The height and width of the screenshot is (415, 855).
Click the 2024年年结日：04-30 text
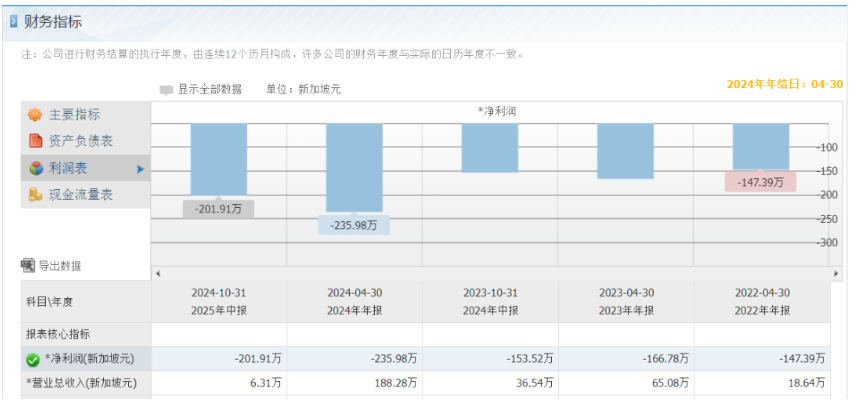click(x=785, y=84)
